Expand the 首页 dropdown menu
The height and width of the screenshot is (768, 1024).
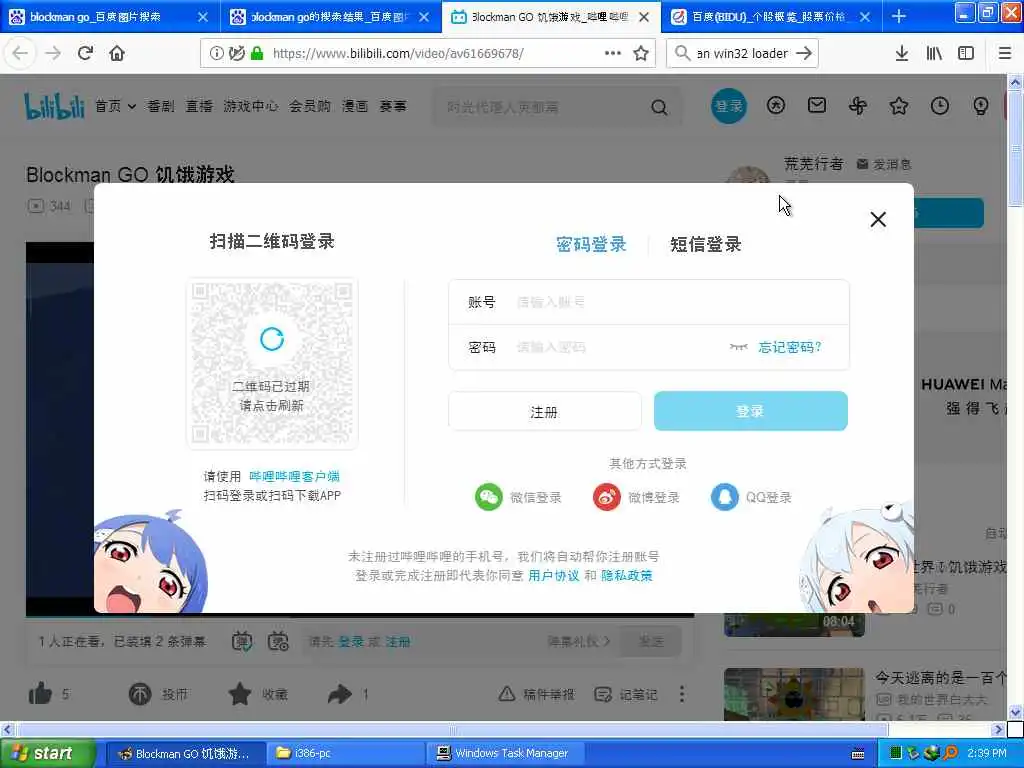click(116, 106)
